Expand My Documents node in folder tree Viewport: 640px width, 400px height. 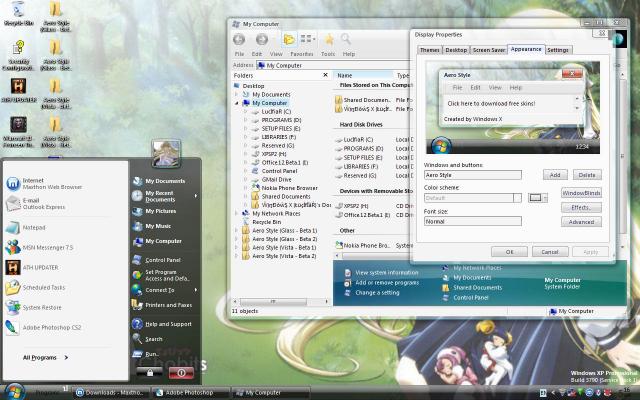pos(236,95)
